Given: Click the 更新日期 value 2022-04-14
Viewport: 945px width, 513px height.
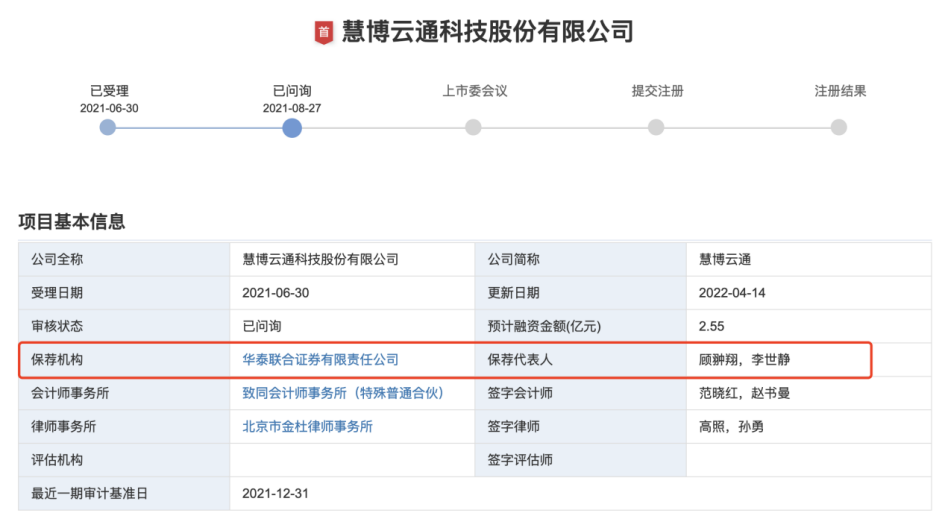Looking at the screenshot, I should point(732,293).
